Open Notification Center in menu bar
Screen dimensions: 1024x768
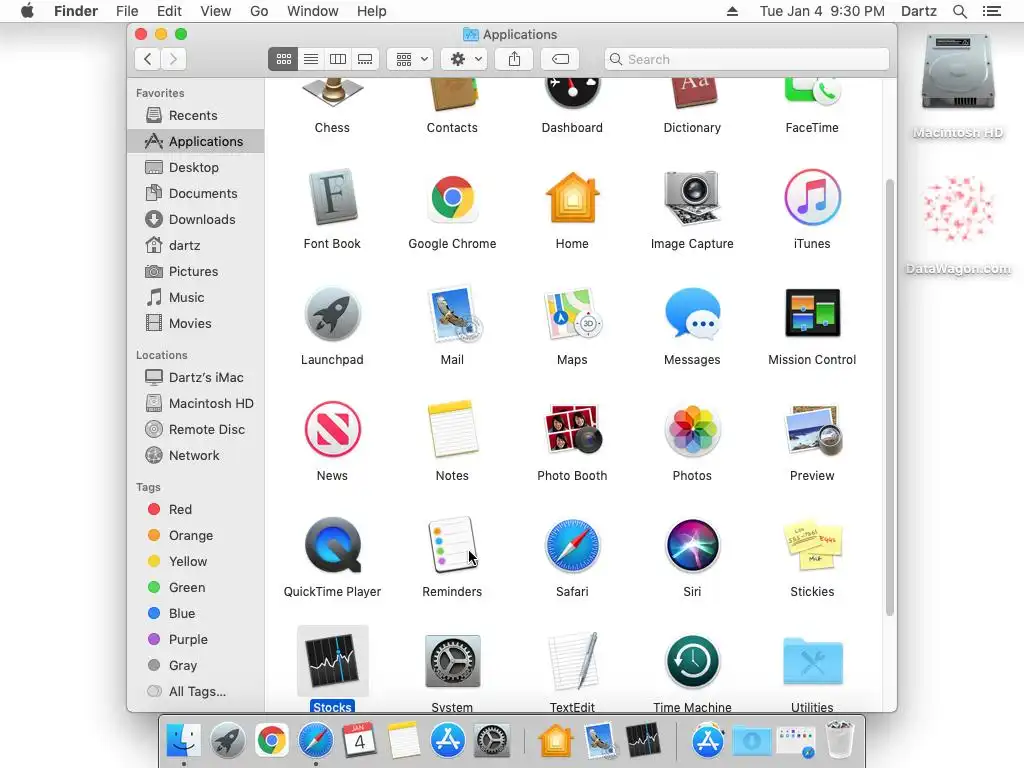coord(991,11)
